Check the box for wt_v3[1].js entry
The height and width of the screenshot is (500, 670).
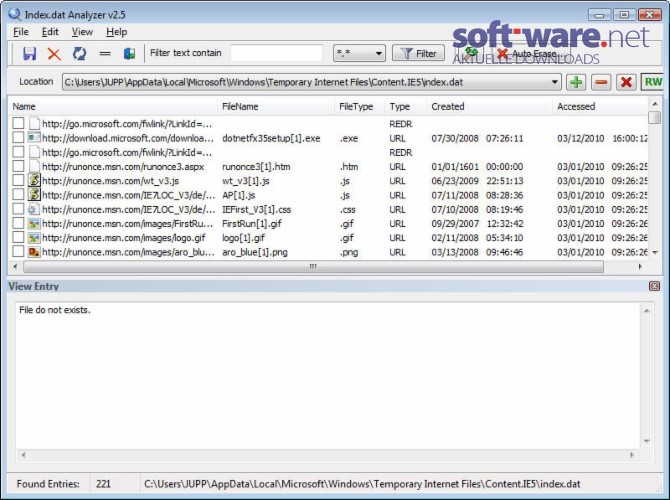point(18,180)
